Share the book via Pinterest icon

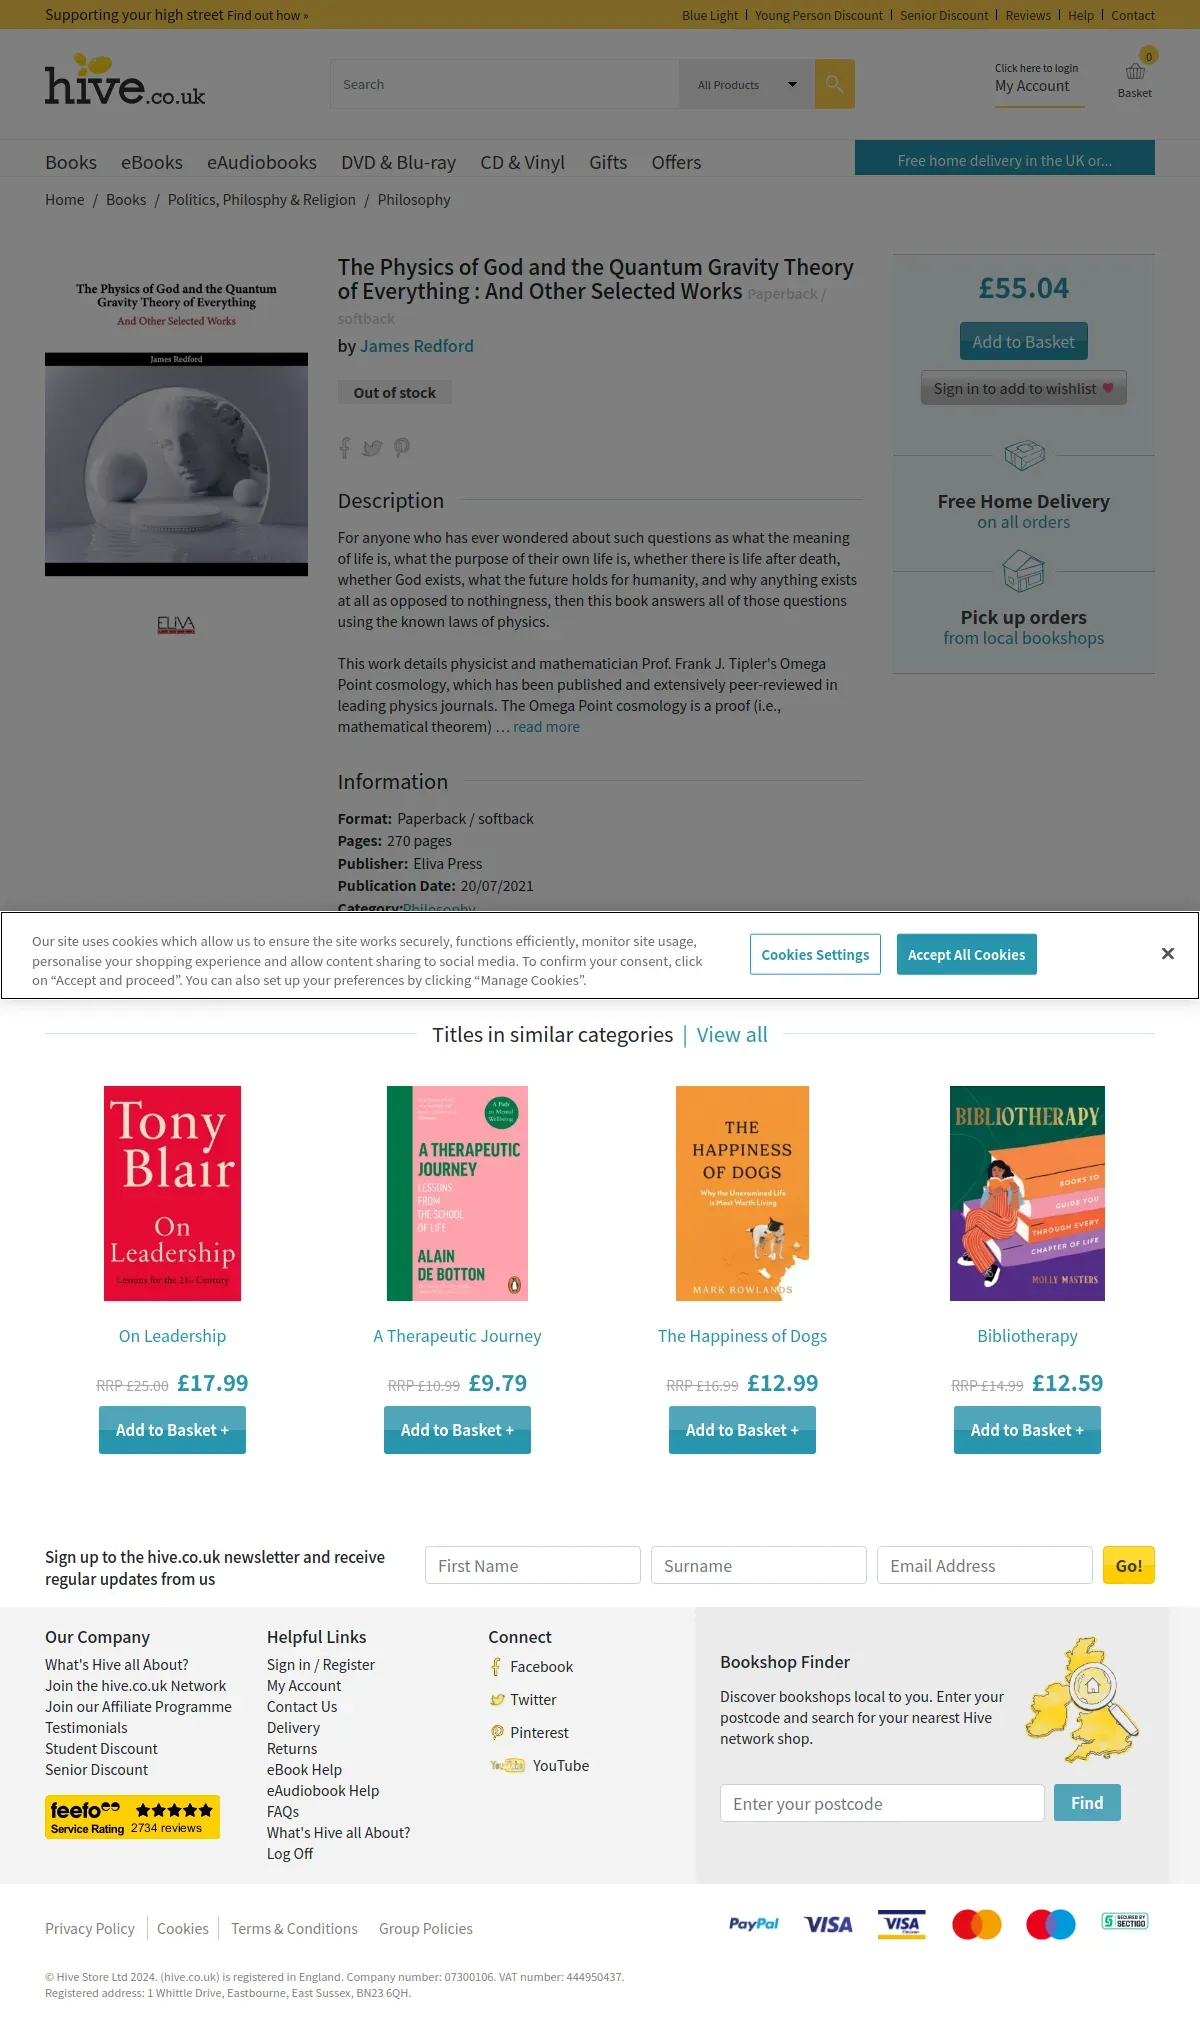(x=402, y=448)
